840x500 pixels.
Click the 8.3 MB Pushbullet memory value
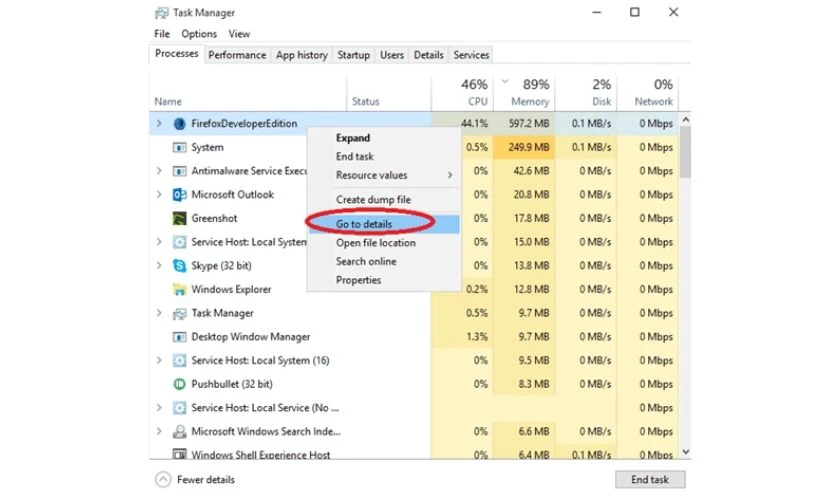(534, 384)
